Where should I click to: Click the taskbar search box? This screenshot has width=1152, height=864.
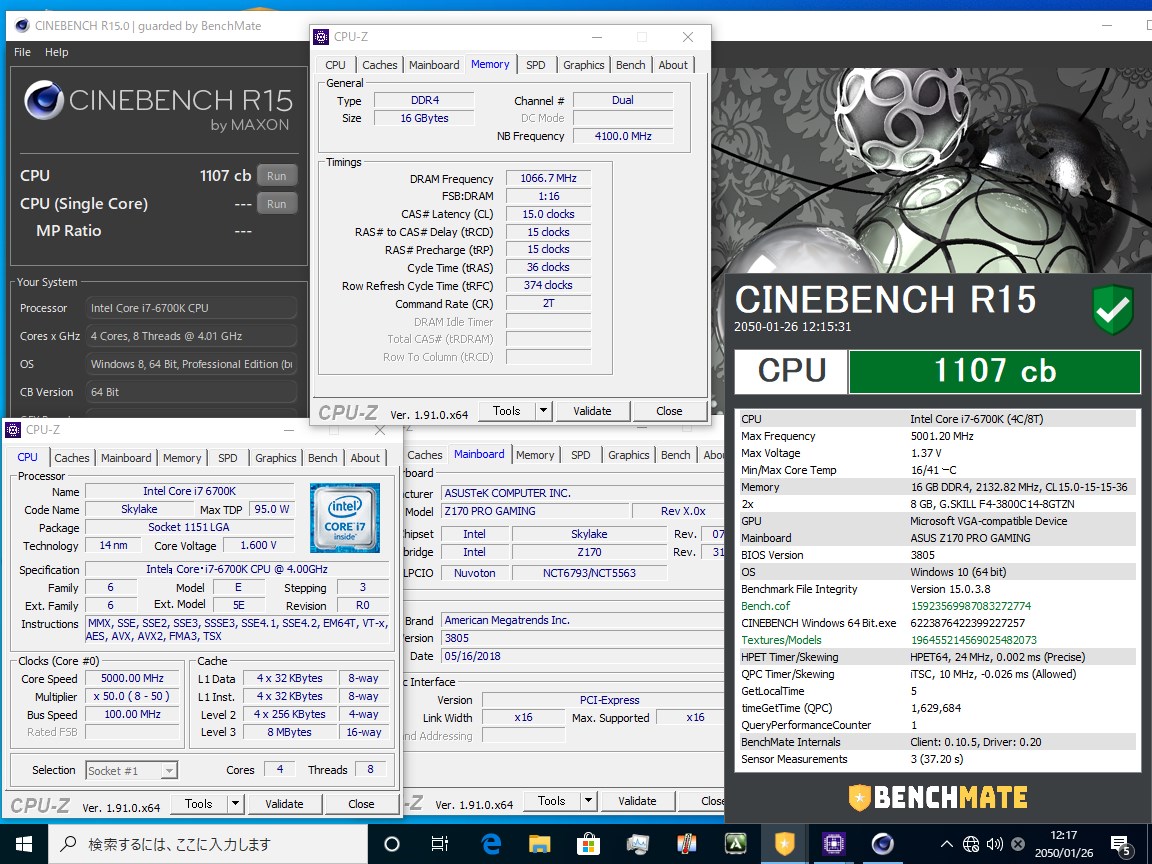(x=208, y=844)
